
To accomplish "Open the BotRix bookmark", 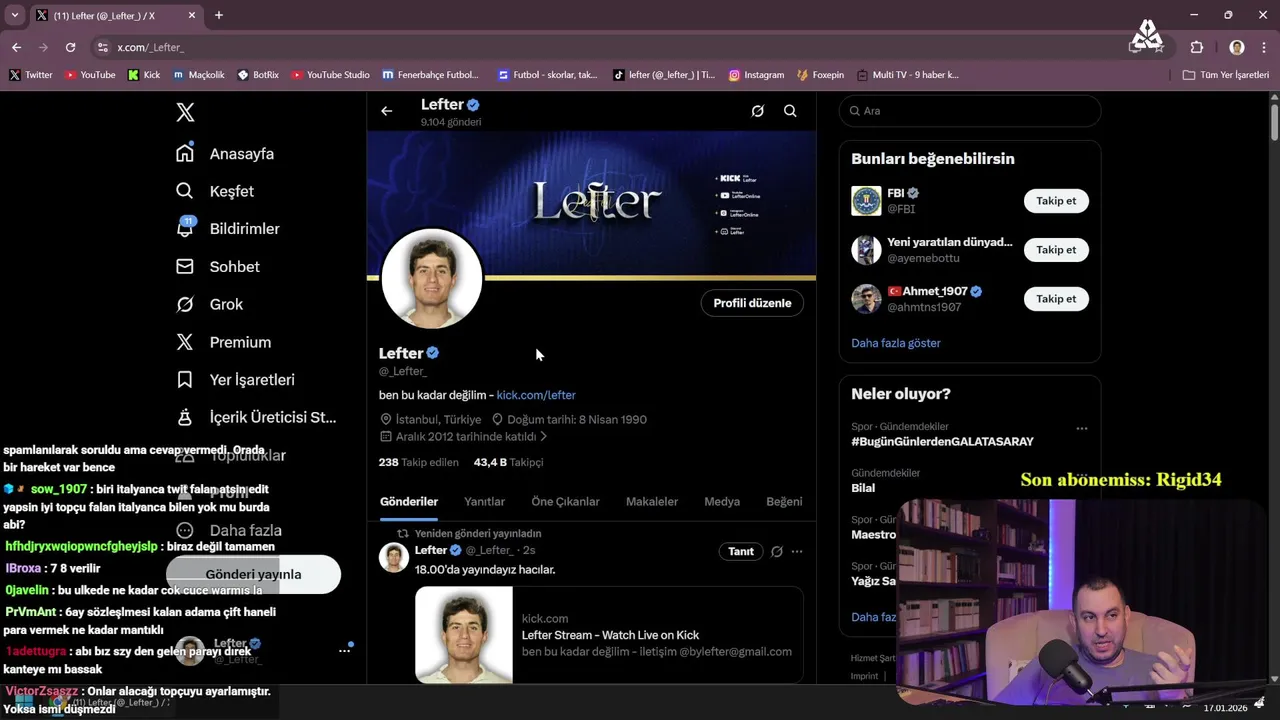I will point(258,75).
